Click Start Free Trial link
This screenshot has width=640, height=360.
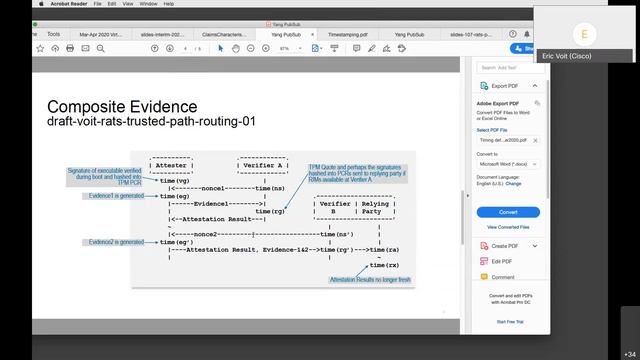click(x=510, y=322)
